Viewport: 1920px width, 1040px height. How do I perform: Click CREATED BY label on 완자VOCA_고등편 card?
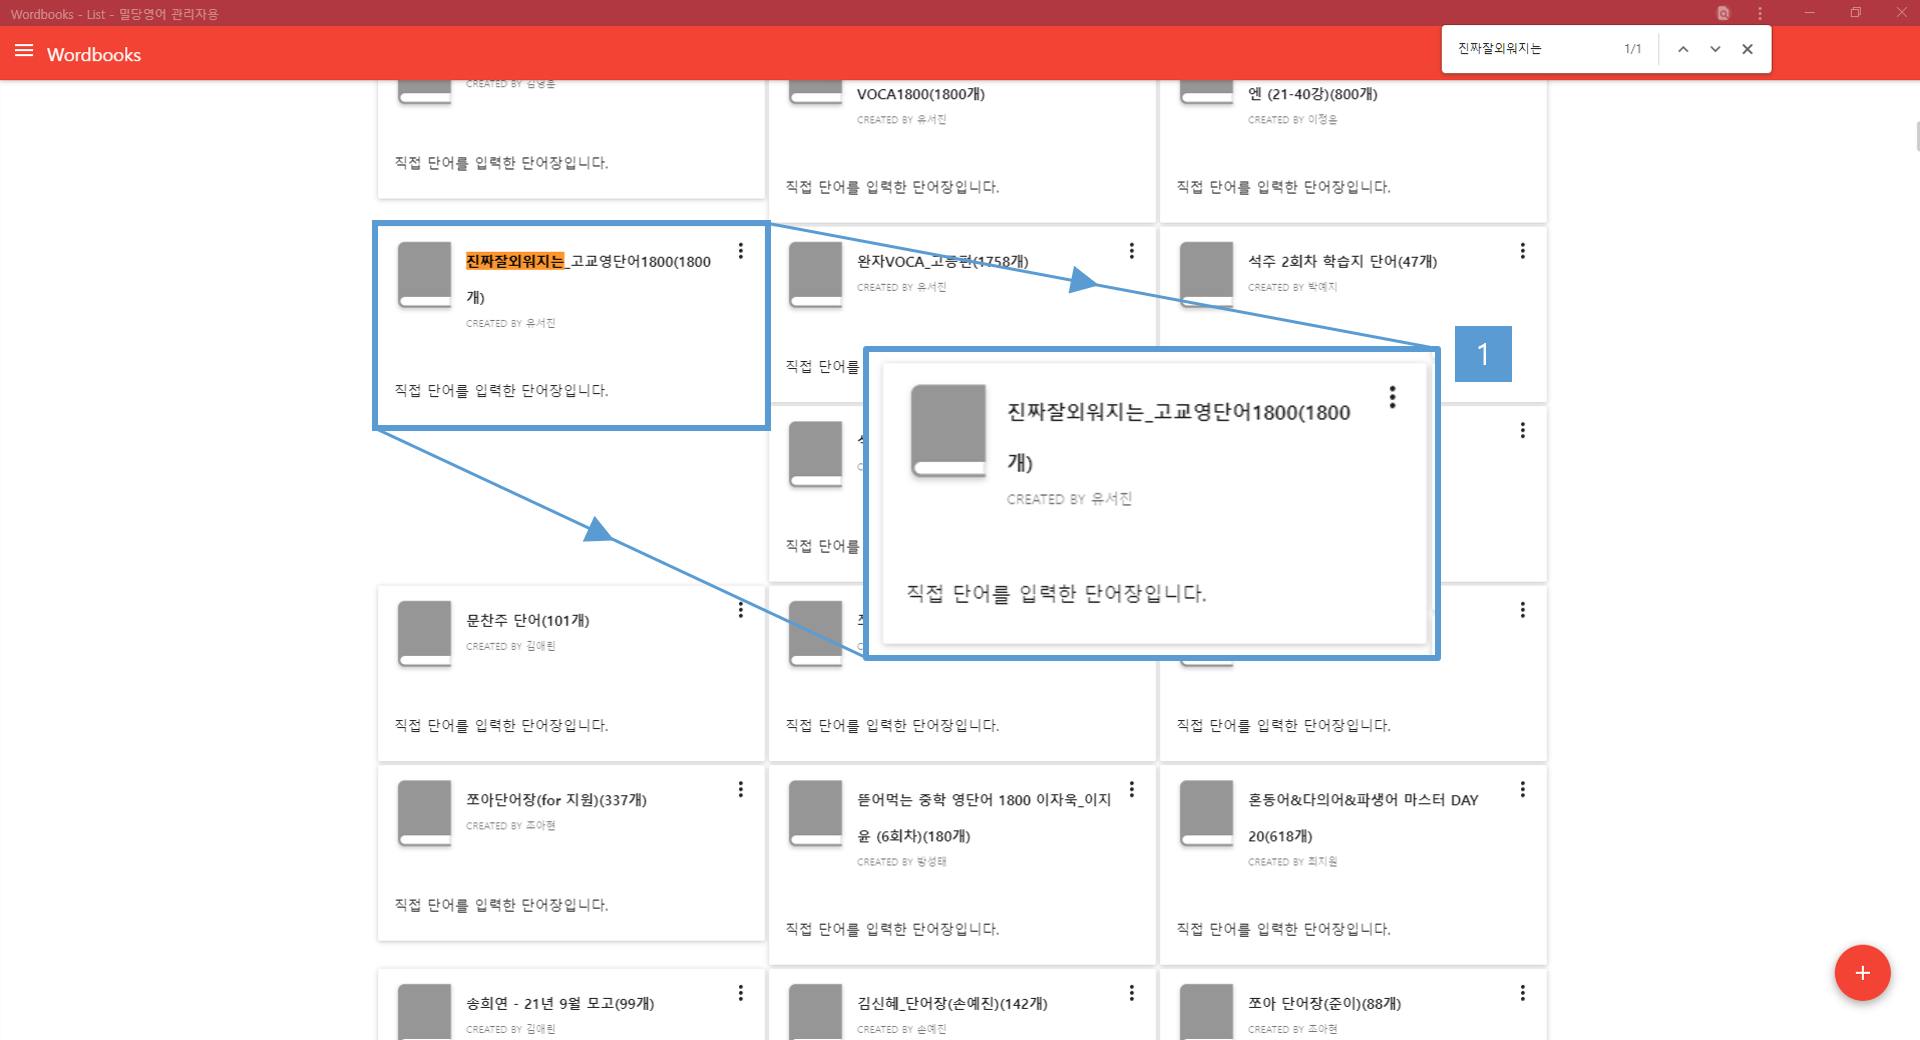[901, 287]
